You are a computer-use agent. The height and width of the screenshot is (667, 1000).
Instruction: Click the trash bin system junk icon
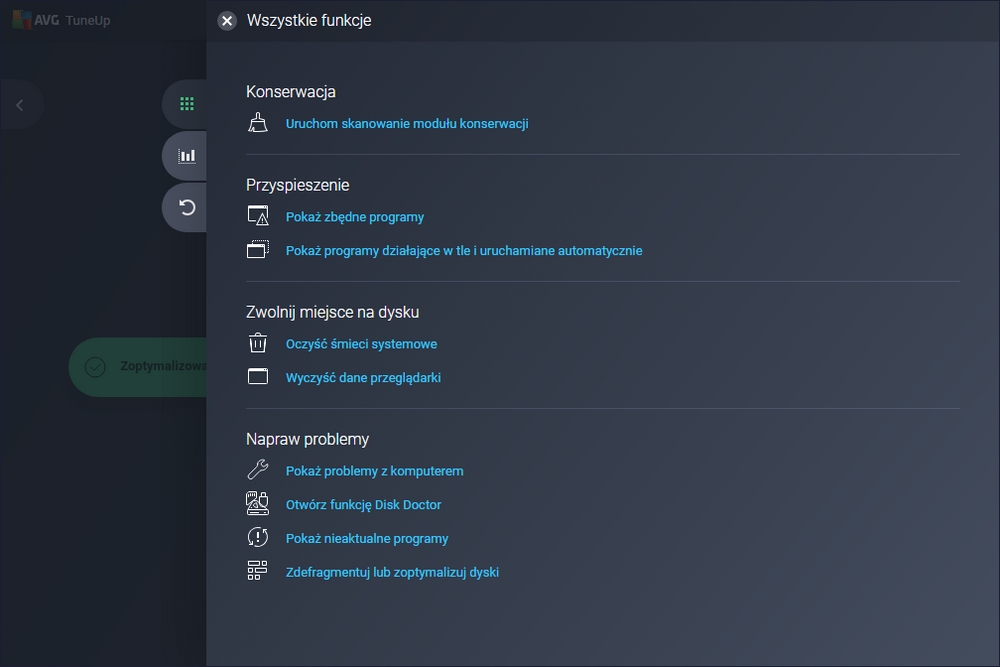(x=258, y=342)
